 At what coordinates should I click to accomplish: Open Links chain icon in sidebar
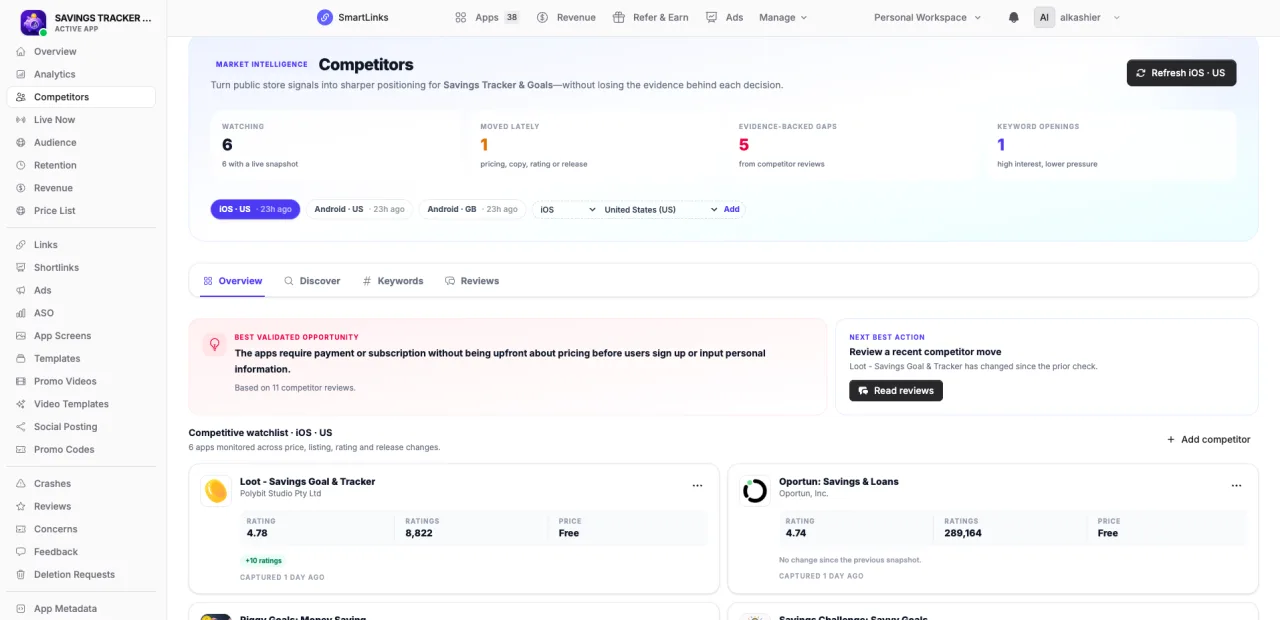(22, 245)
